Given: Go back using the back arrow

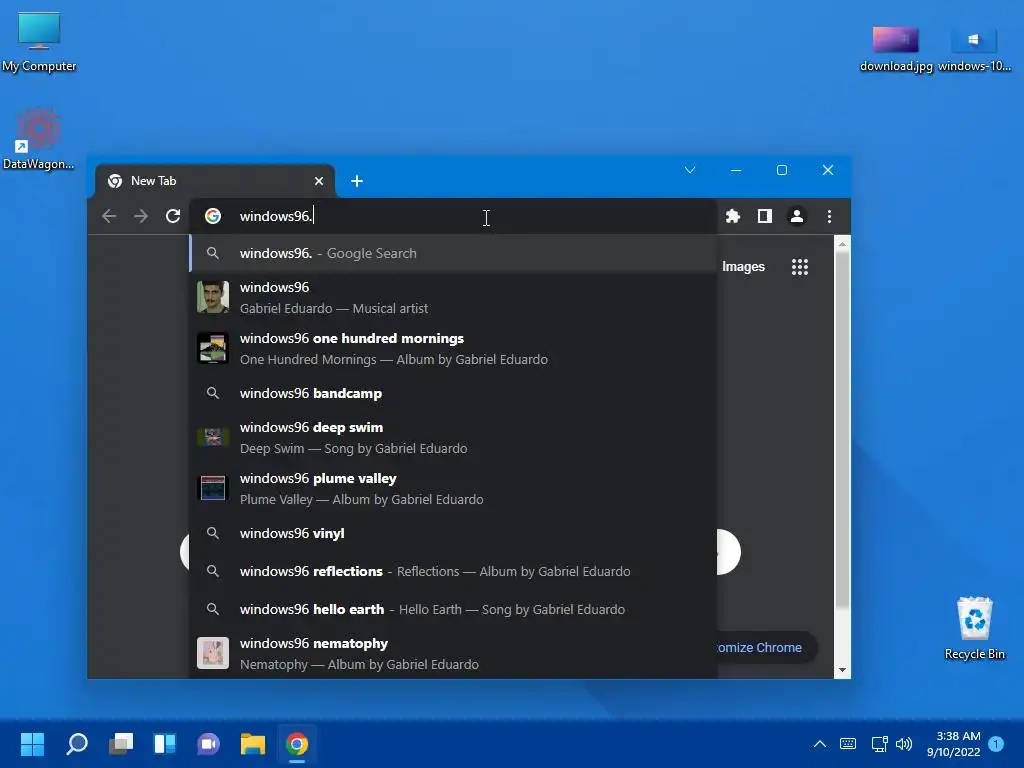Looking at the screenshot, I should [109, 216].
